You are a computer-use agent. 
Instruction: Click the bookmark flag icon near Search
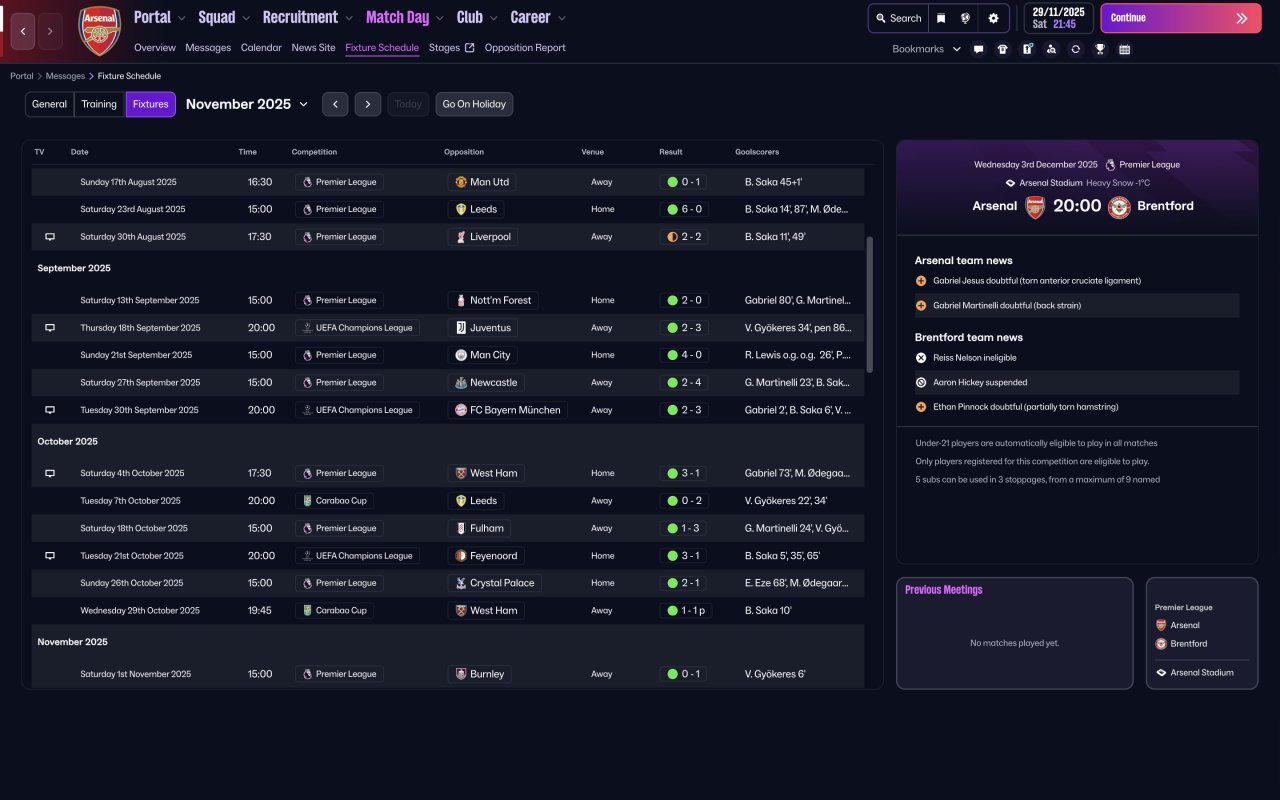click(940, 18)
